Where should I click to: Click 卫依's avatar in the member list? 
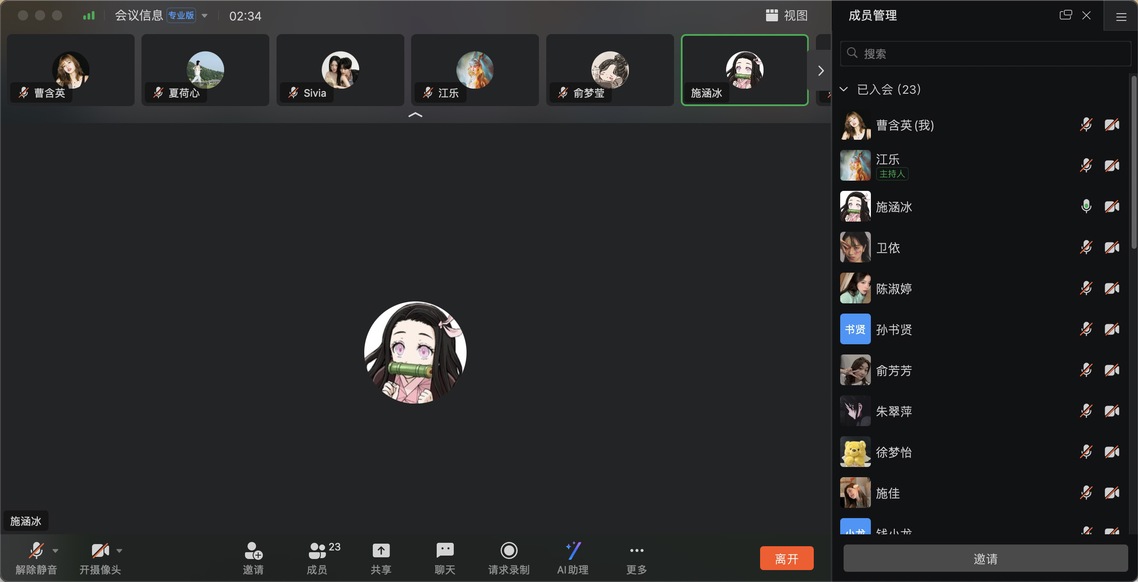tap(856, 247)
